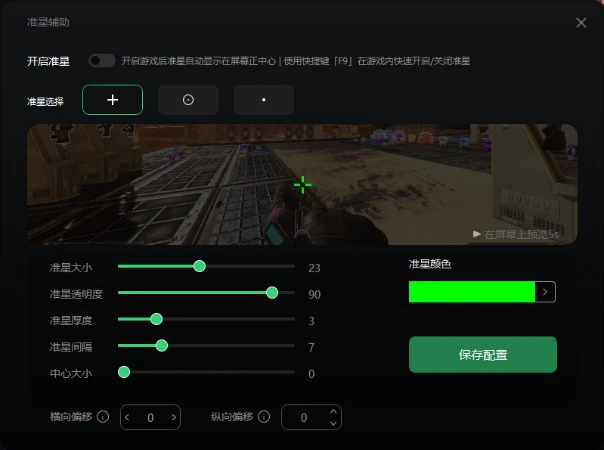Decrease 纵向偏移 with the down arrow
This screenshot has height=450, width=604.
tap(333, 423)
